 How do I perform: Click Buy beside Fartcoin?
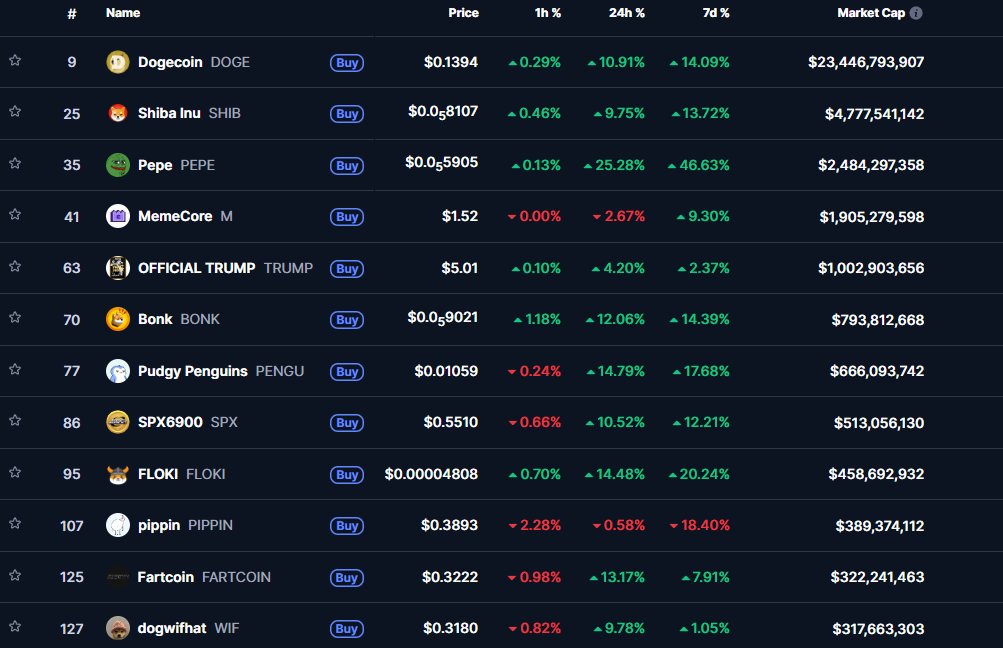coord(347,578)
